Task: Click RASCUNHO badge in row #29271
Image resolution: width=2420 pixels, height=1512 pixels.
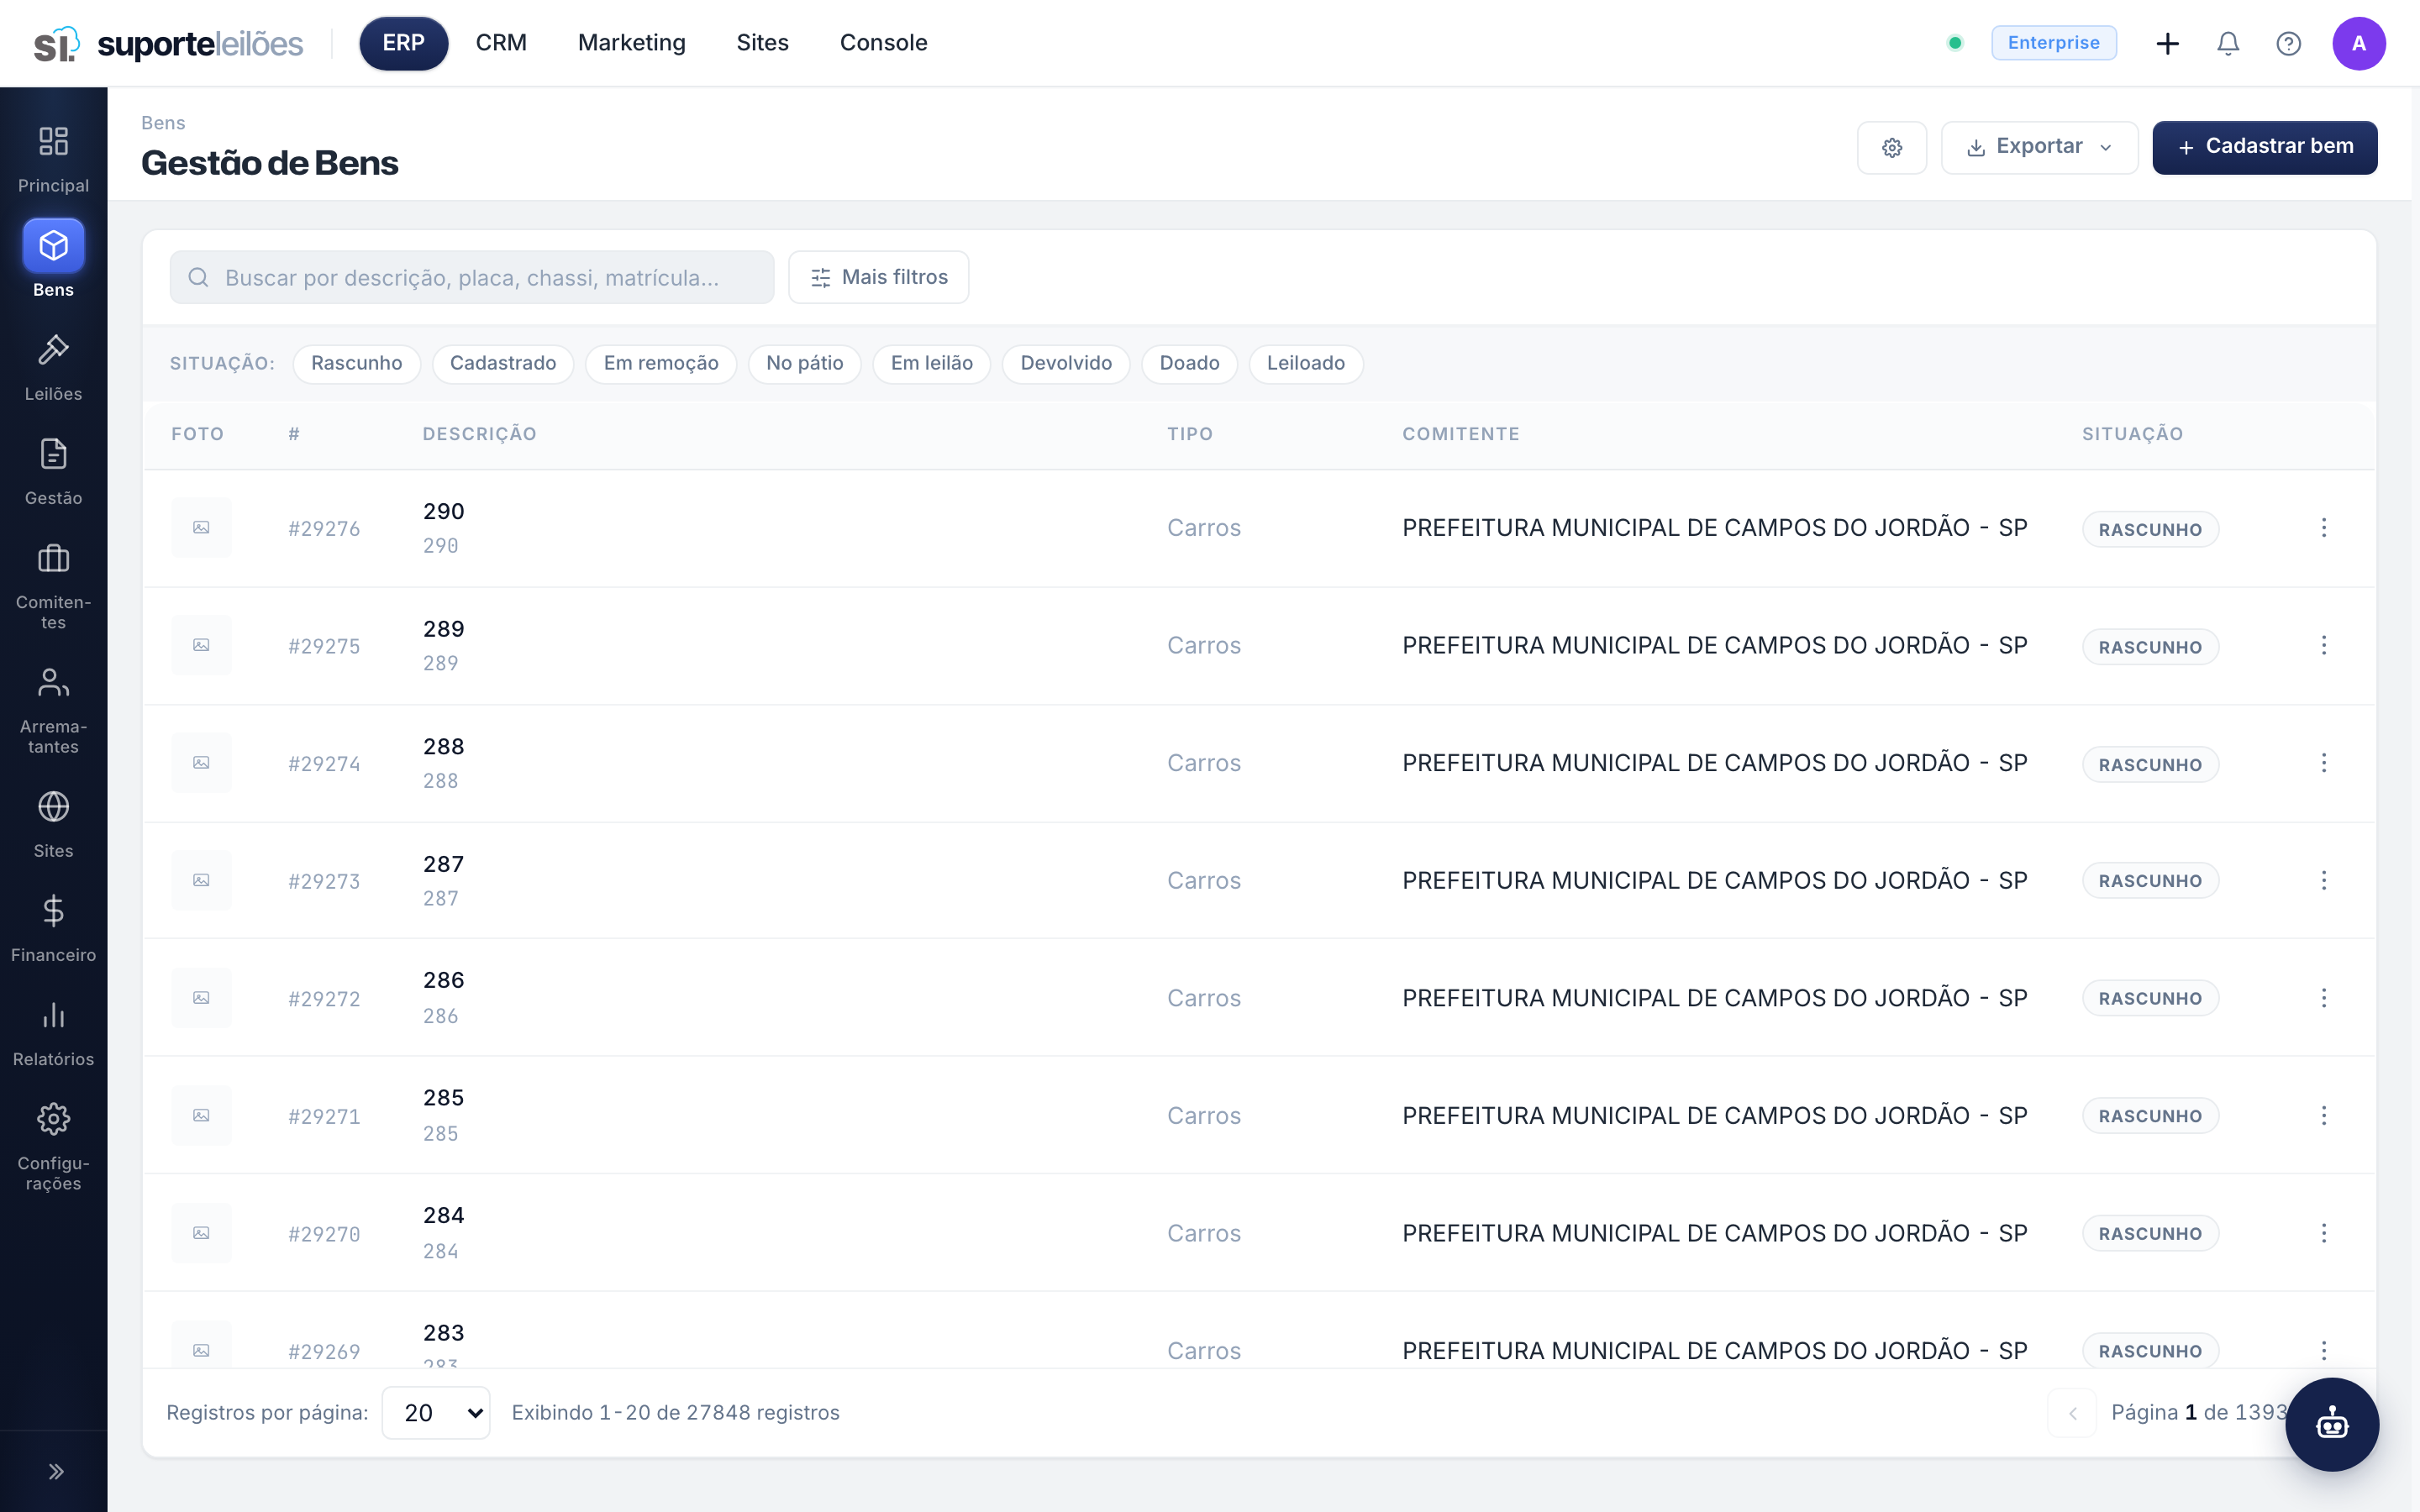Action: coord(2150,1115)
